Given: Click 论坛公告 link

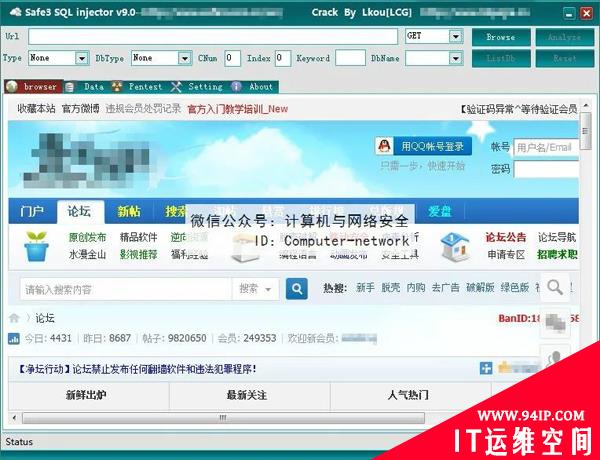Looking at the screenshot, I should tap(506, 238).
